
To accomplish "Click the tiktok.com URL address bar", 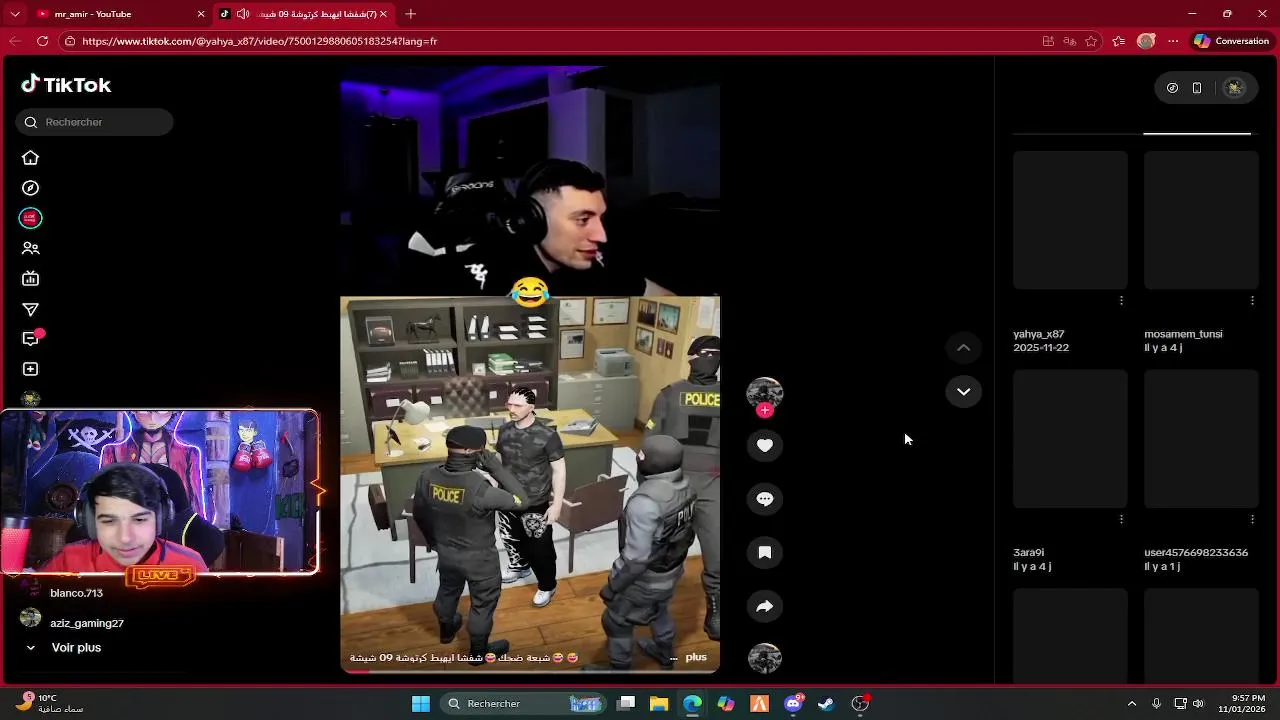I will click(550, 41).
